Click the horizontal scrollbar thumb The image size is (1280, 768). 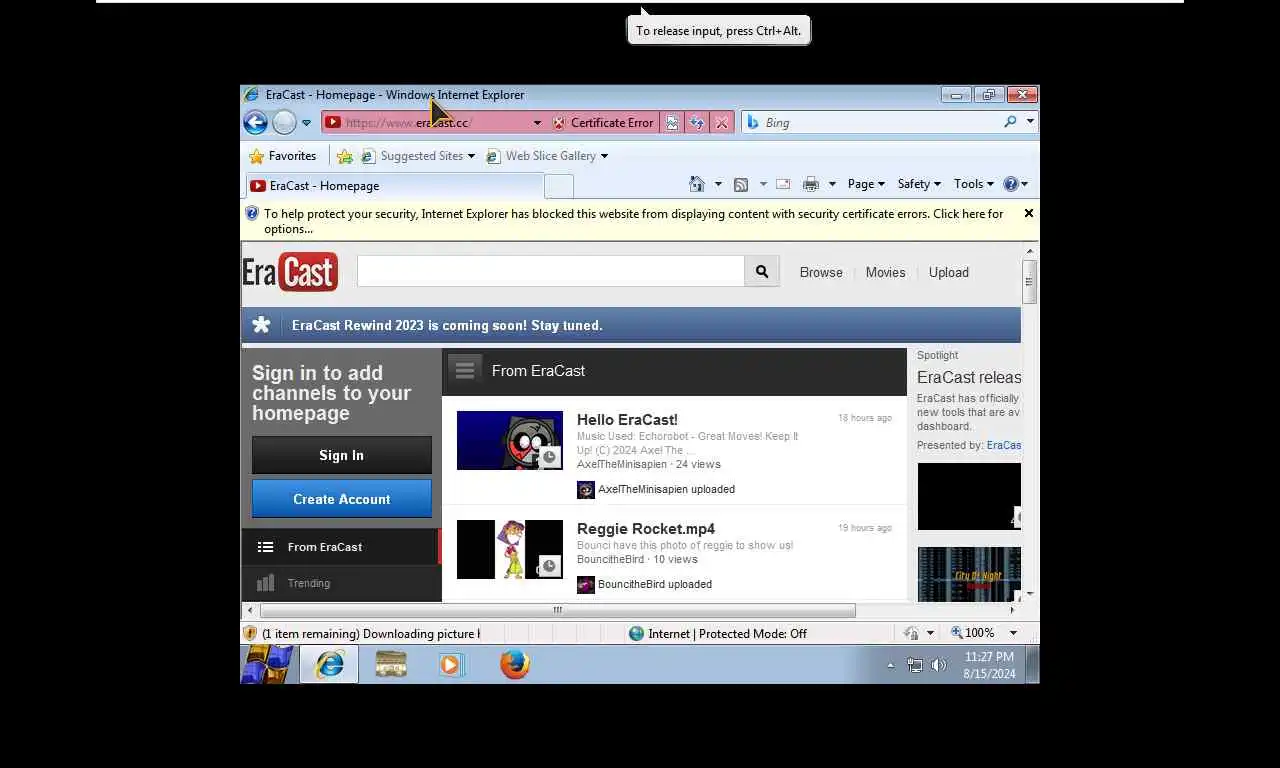558,610
